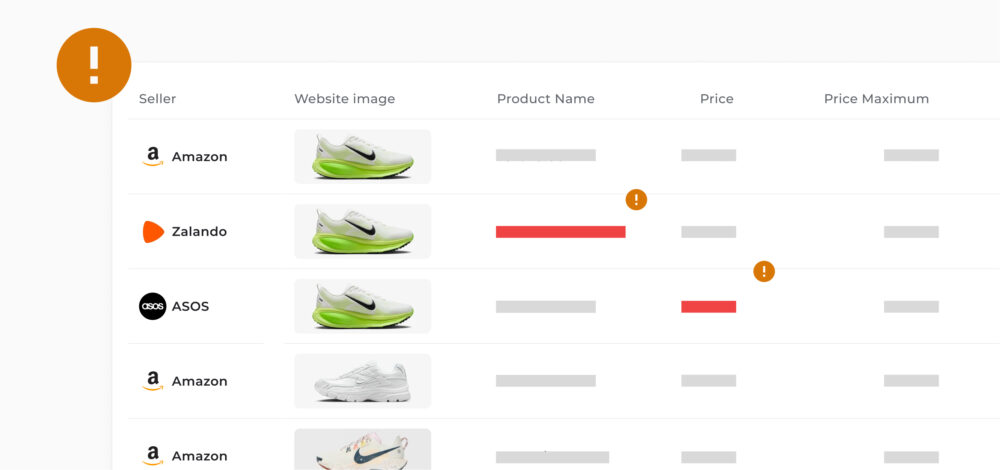The image size is (1000, 470).
Task: Click the Price column header
Action: click(716, 99)
